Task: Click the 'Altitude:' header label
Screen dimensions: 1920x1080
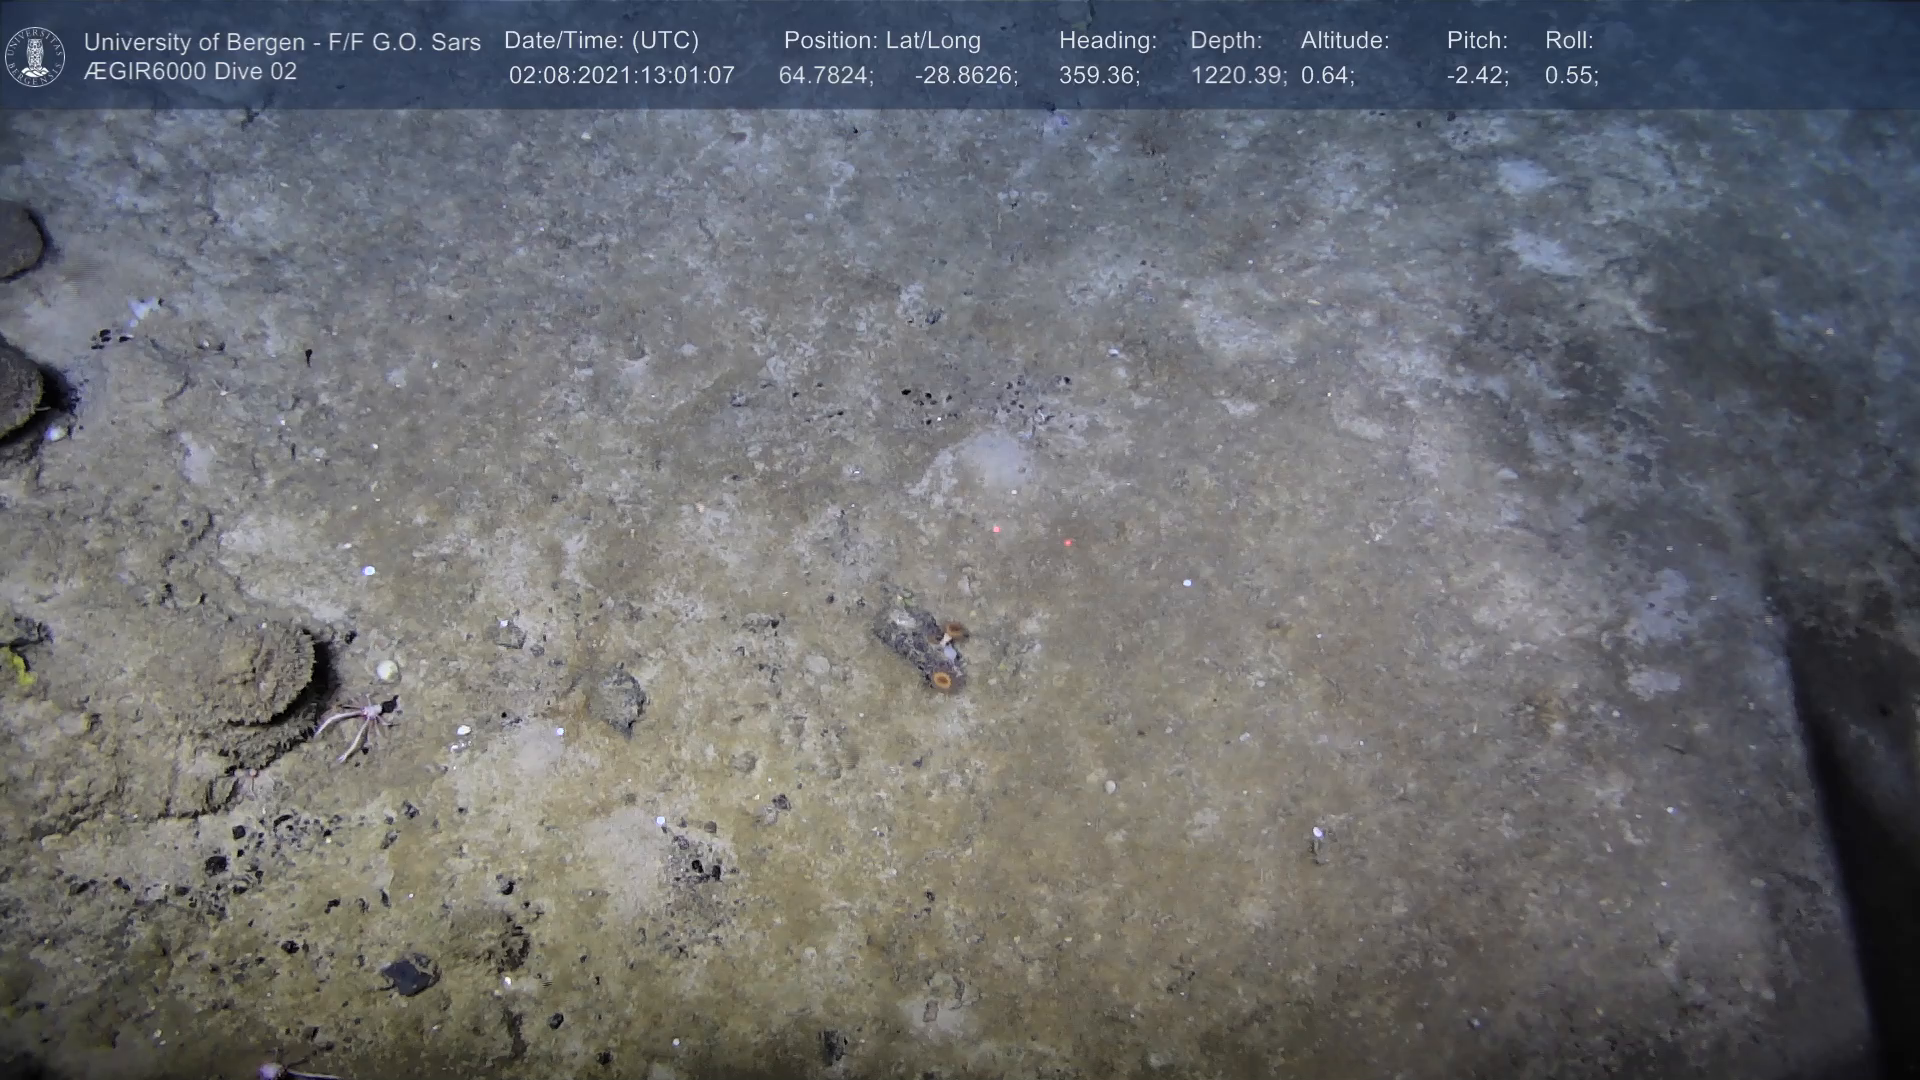Action: point(1345,41)
